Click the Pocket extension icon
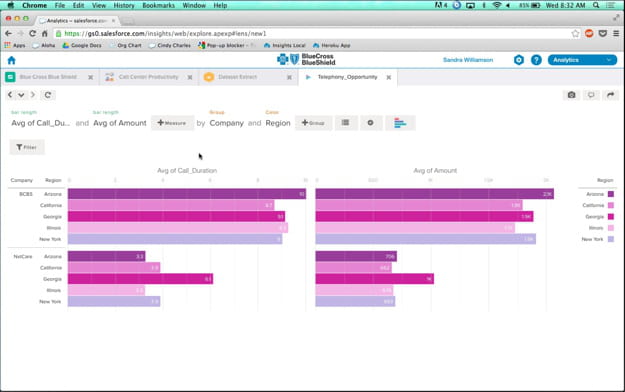 tap(603, 33)
